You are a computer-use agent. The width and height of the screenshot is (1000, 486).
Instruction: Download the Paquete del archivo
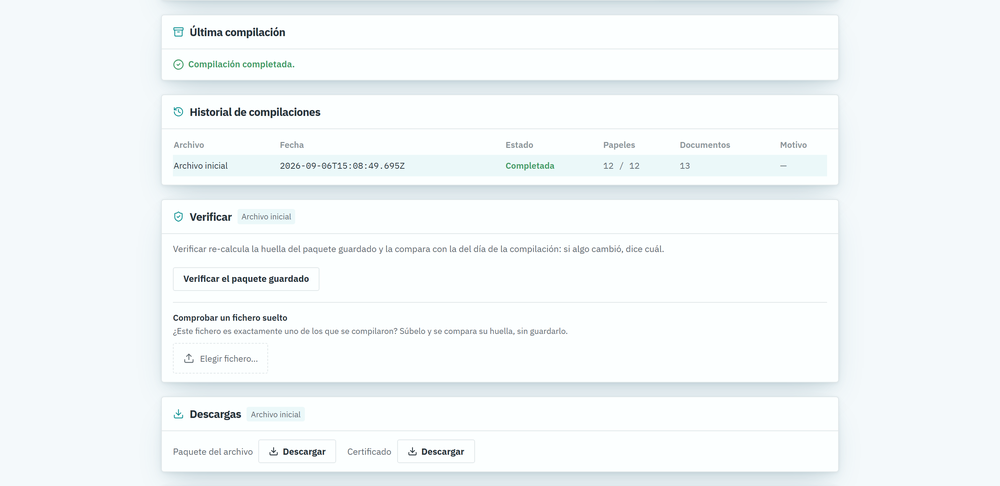click(297, 452)
